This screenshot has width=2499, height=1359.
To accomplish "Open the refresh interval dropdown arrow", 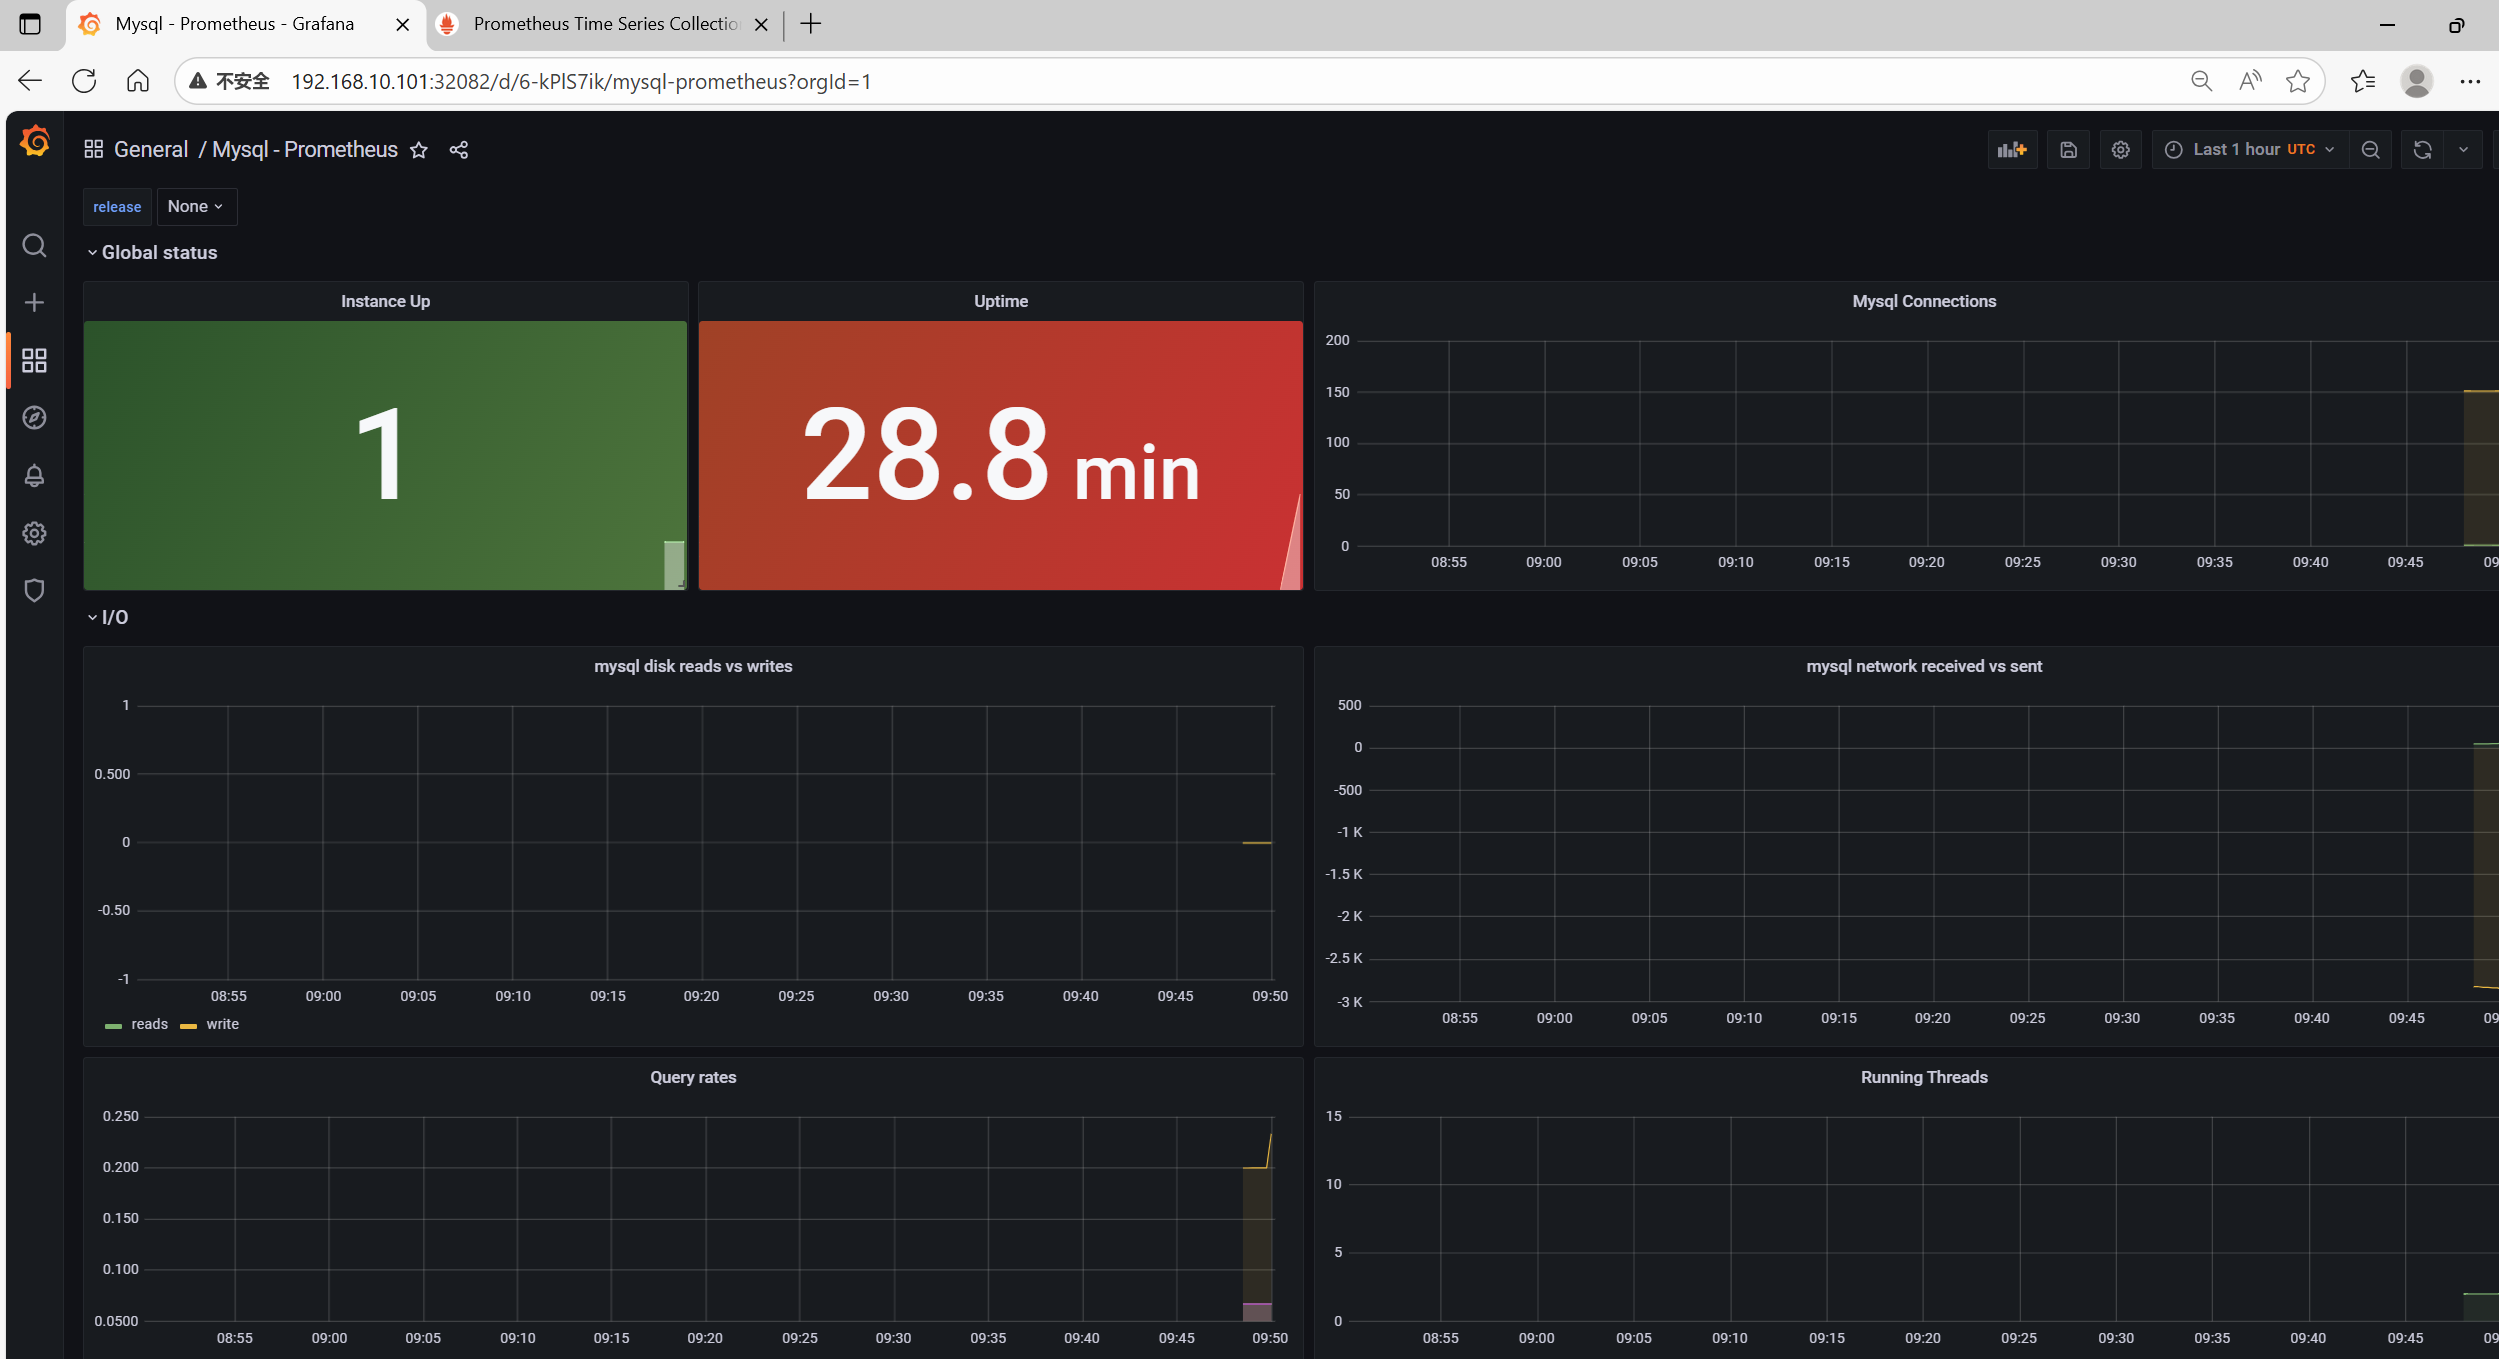I will (2463, 150).
